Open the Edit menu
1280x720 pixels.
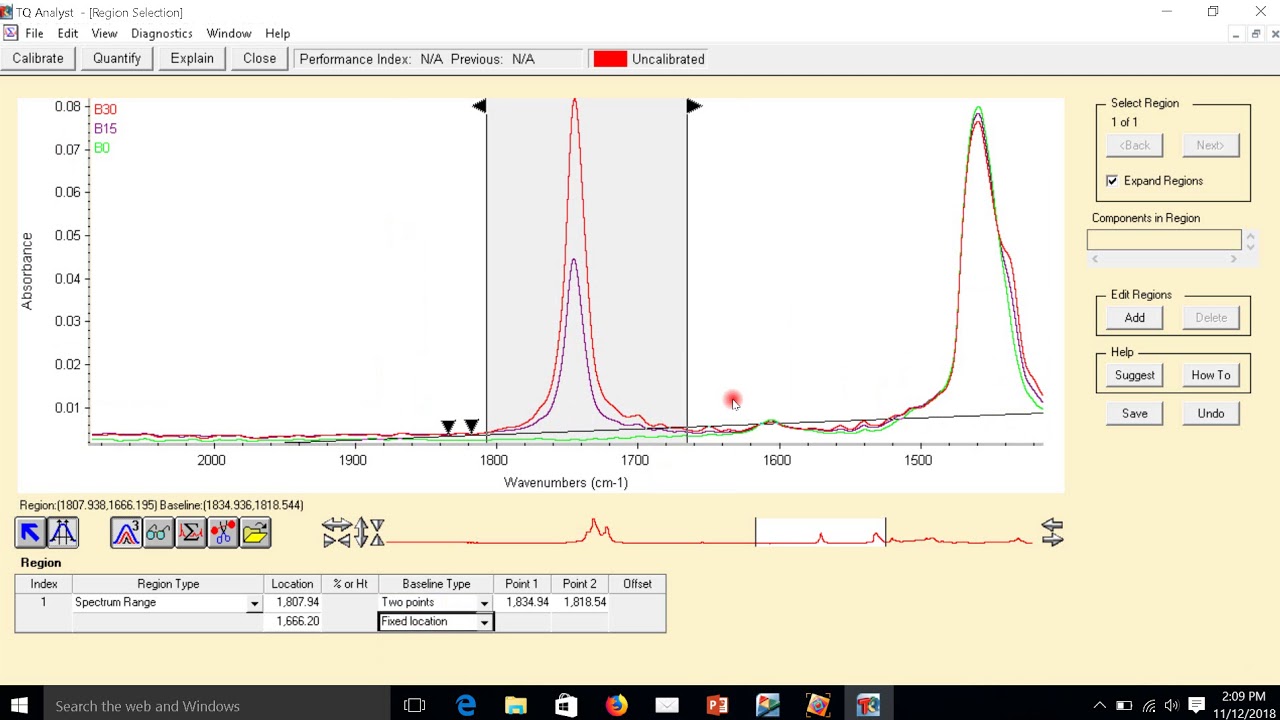point(67,33)
